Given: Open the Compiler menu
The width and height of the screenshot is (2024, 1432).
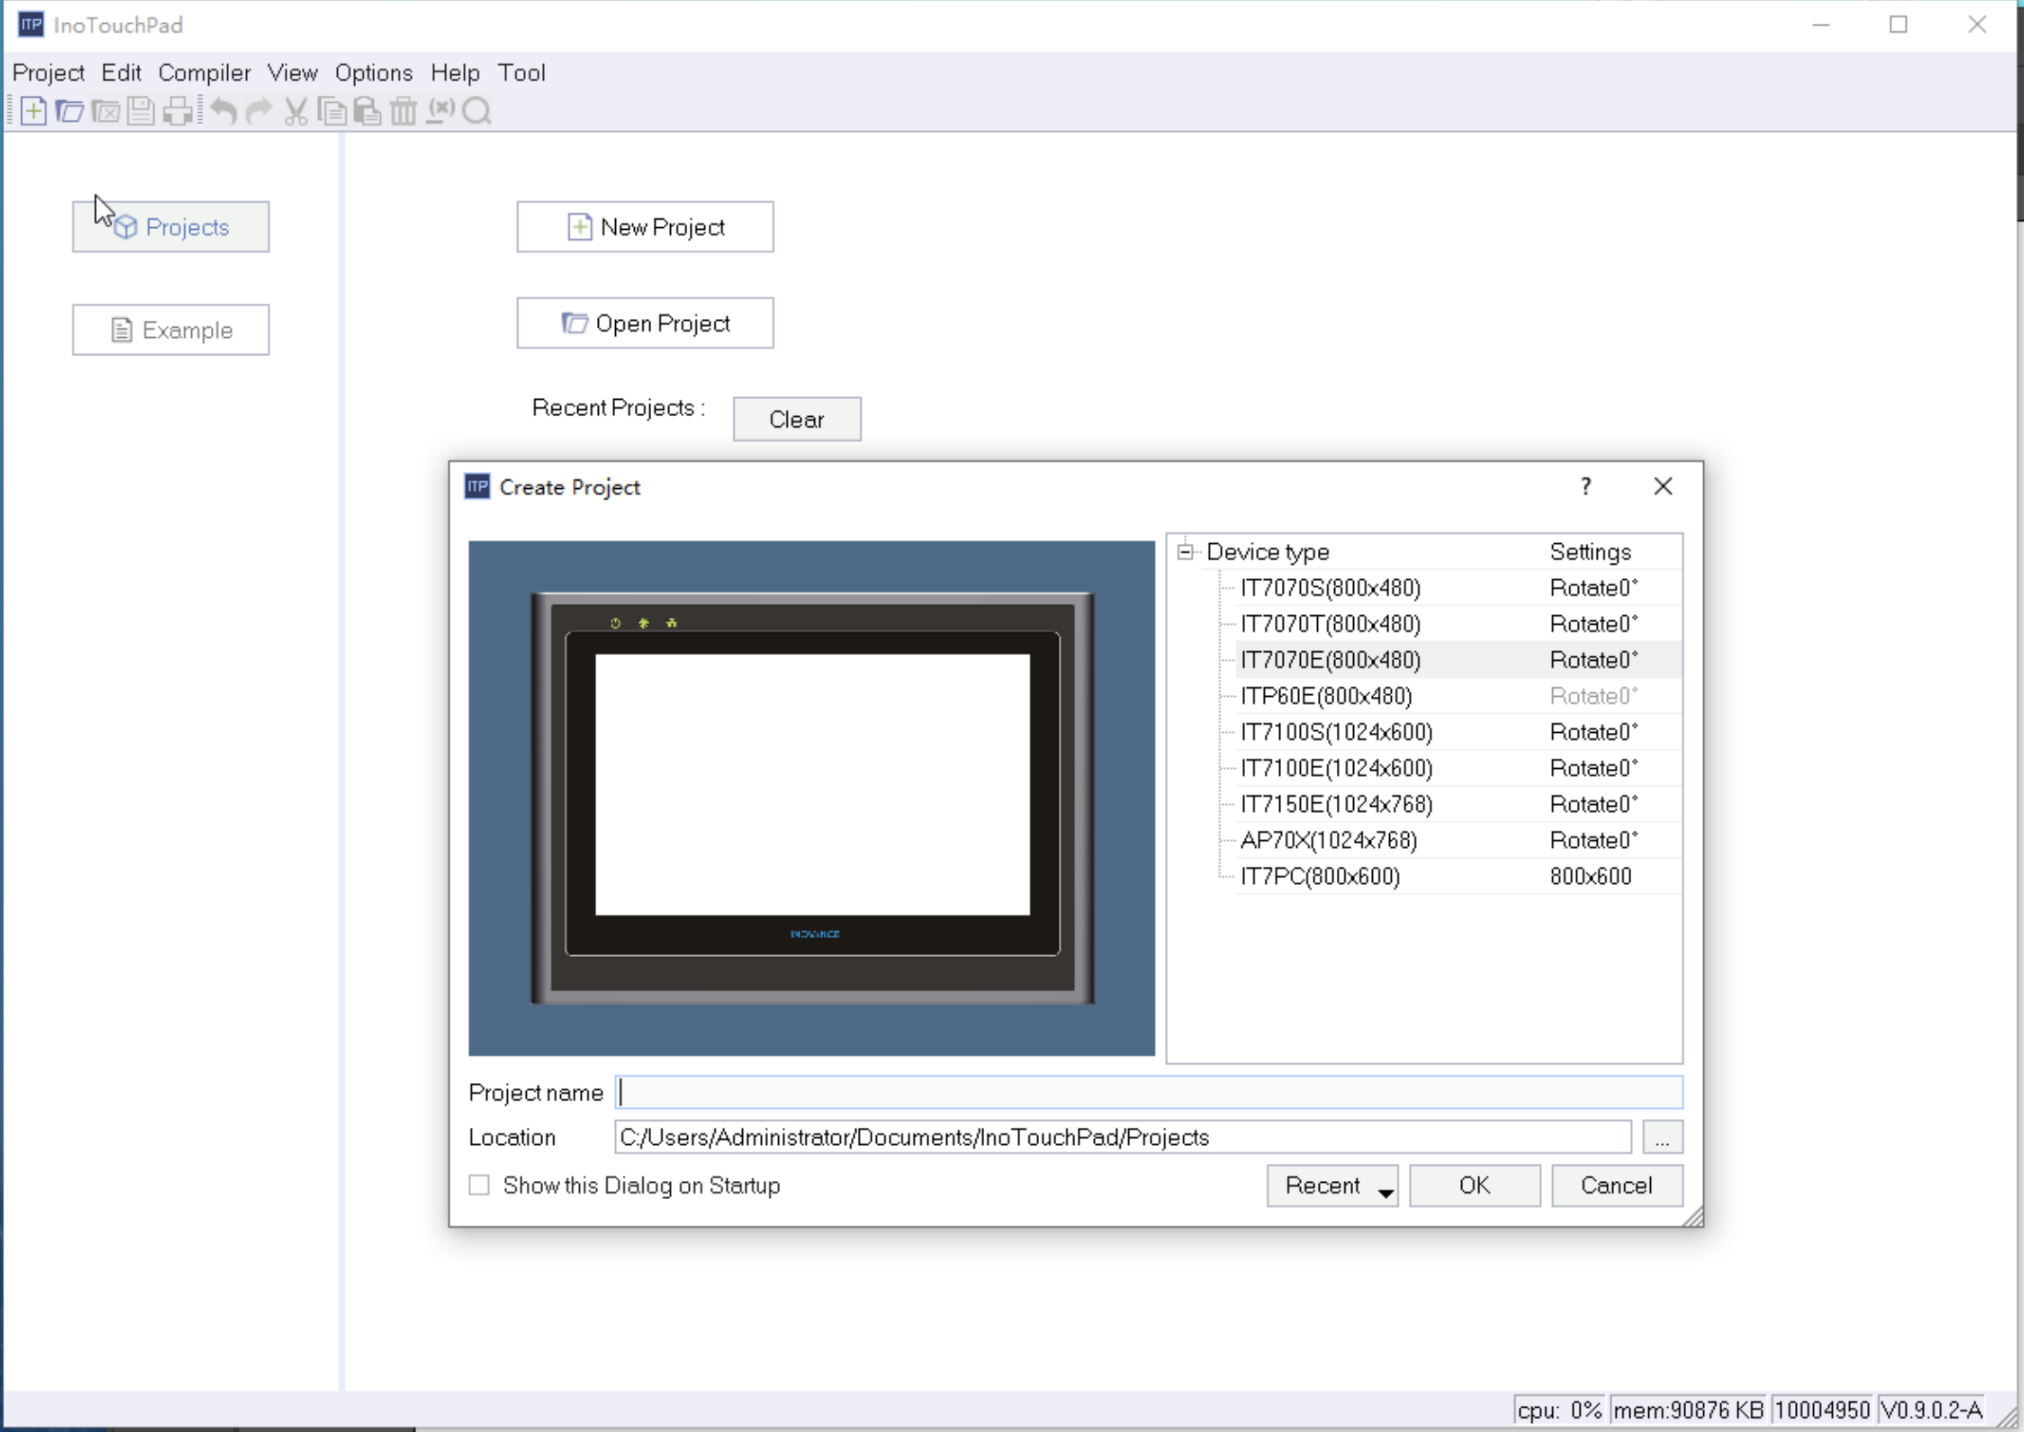Looking at the screenshot, I should tap(204, 72).
